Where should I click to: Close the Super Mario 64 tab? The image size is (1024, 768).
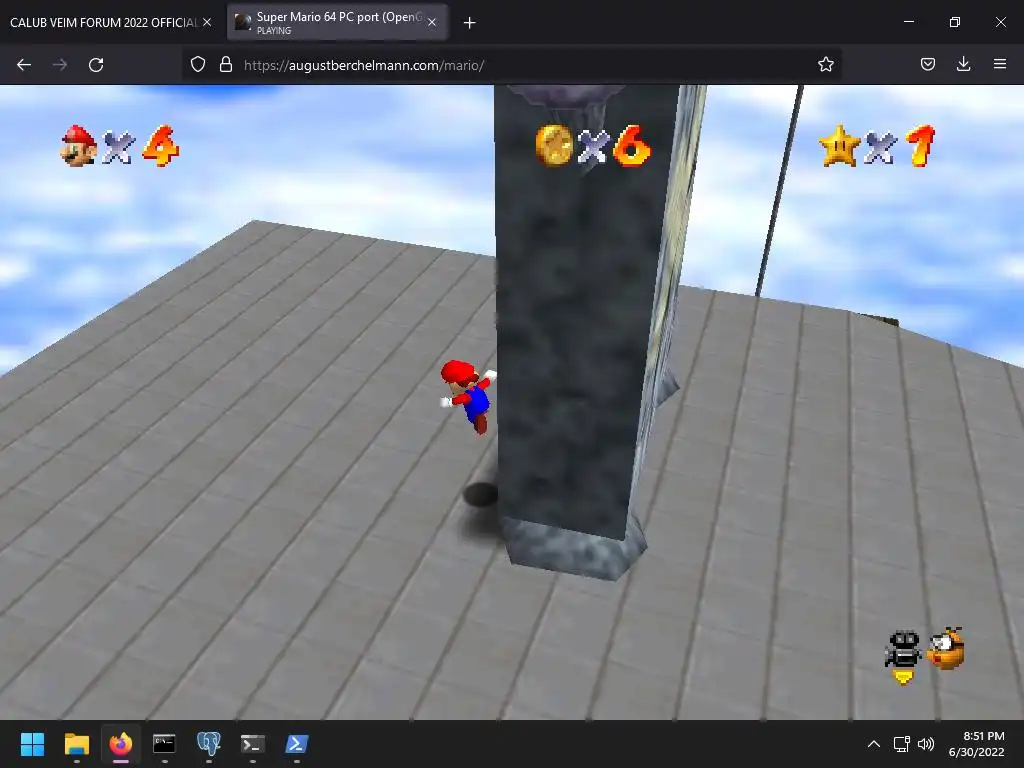(432, 22)
